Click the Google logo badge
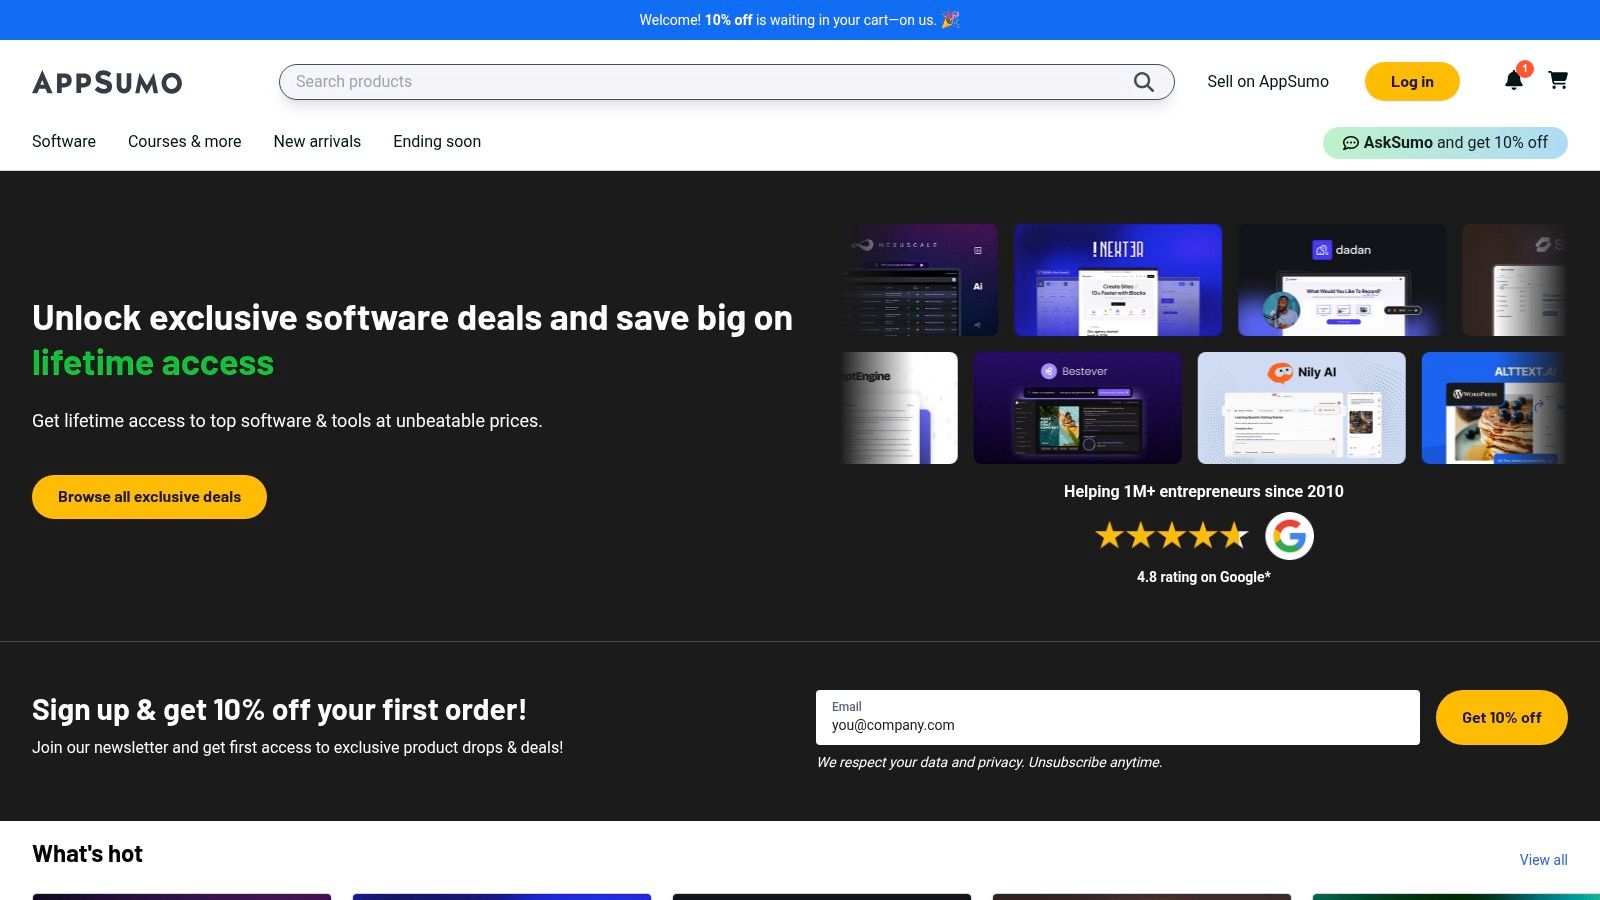 point(1289,536)
